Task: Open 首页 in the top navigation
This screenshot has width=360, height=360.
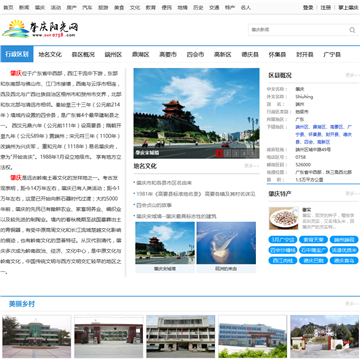Action: pyautogui.click(x=8, y=7)
